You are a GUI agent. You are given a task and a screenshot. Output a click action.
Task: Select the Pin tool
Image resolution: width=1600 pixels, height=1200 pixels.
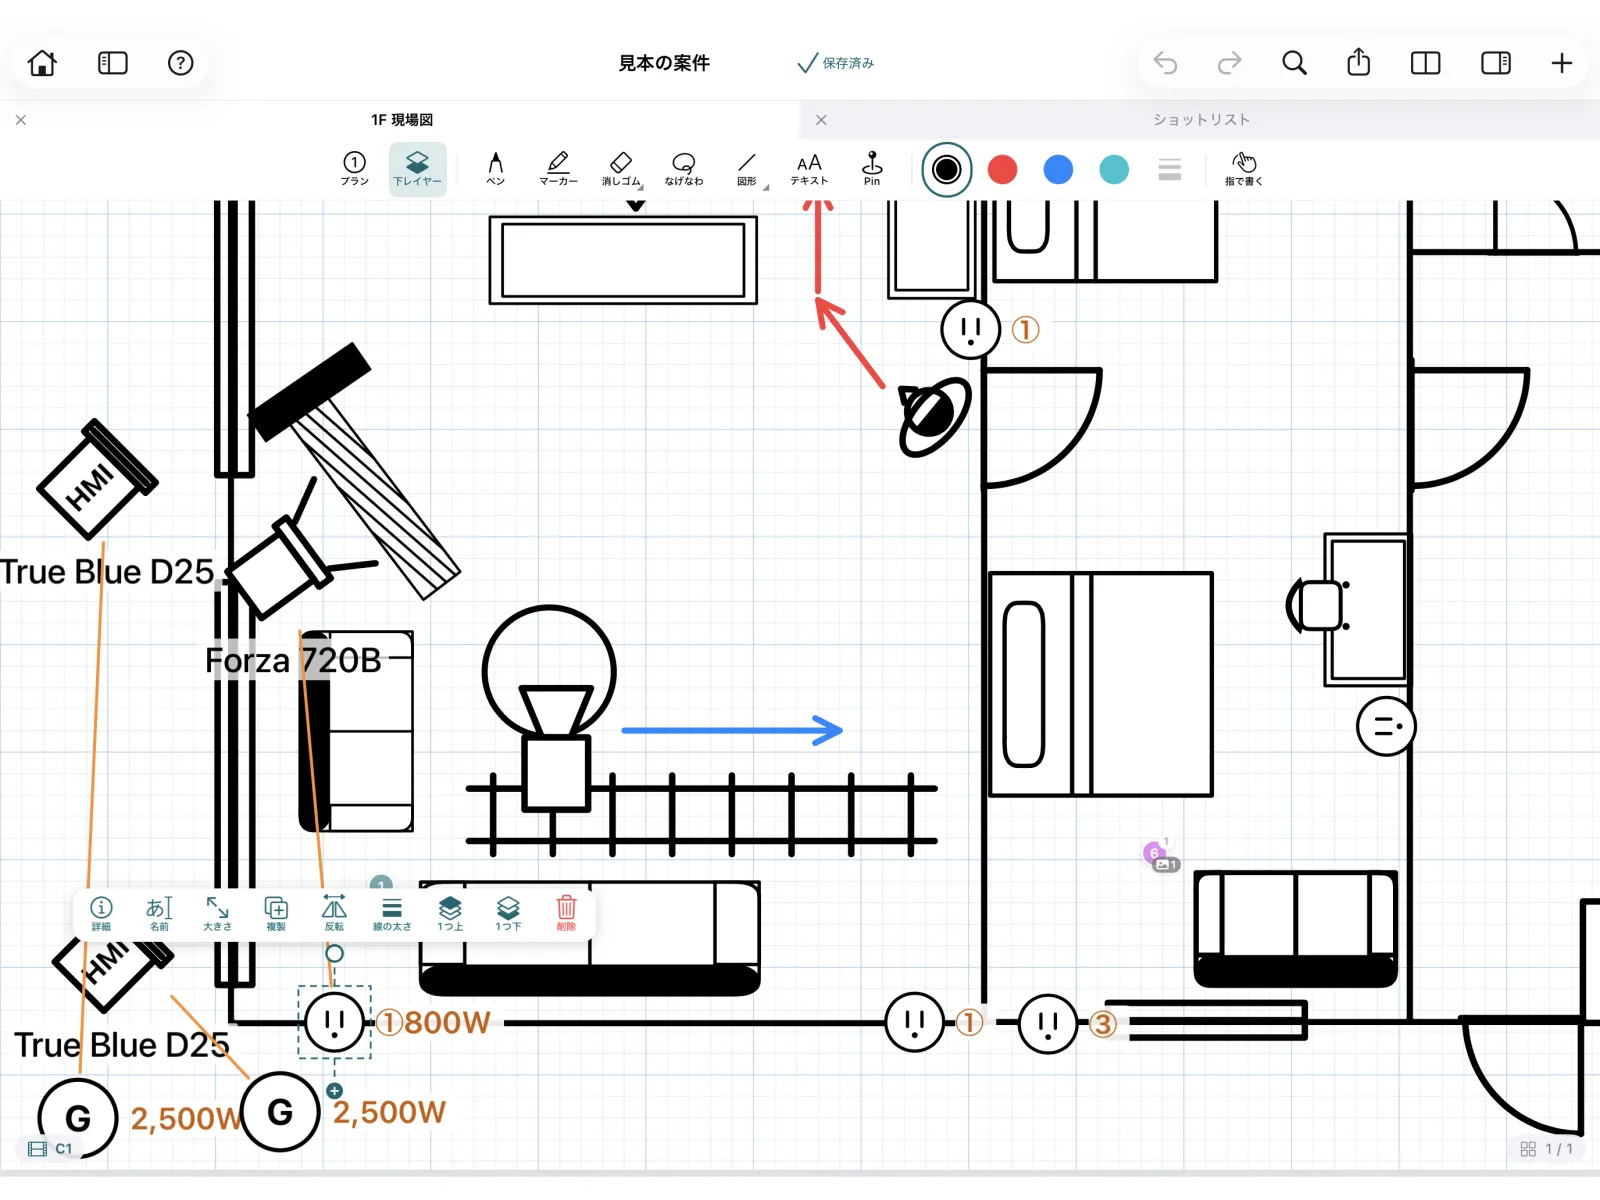point(872,169)
